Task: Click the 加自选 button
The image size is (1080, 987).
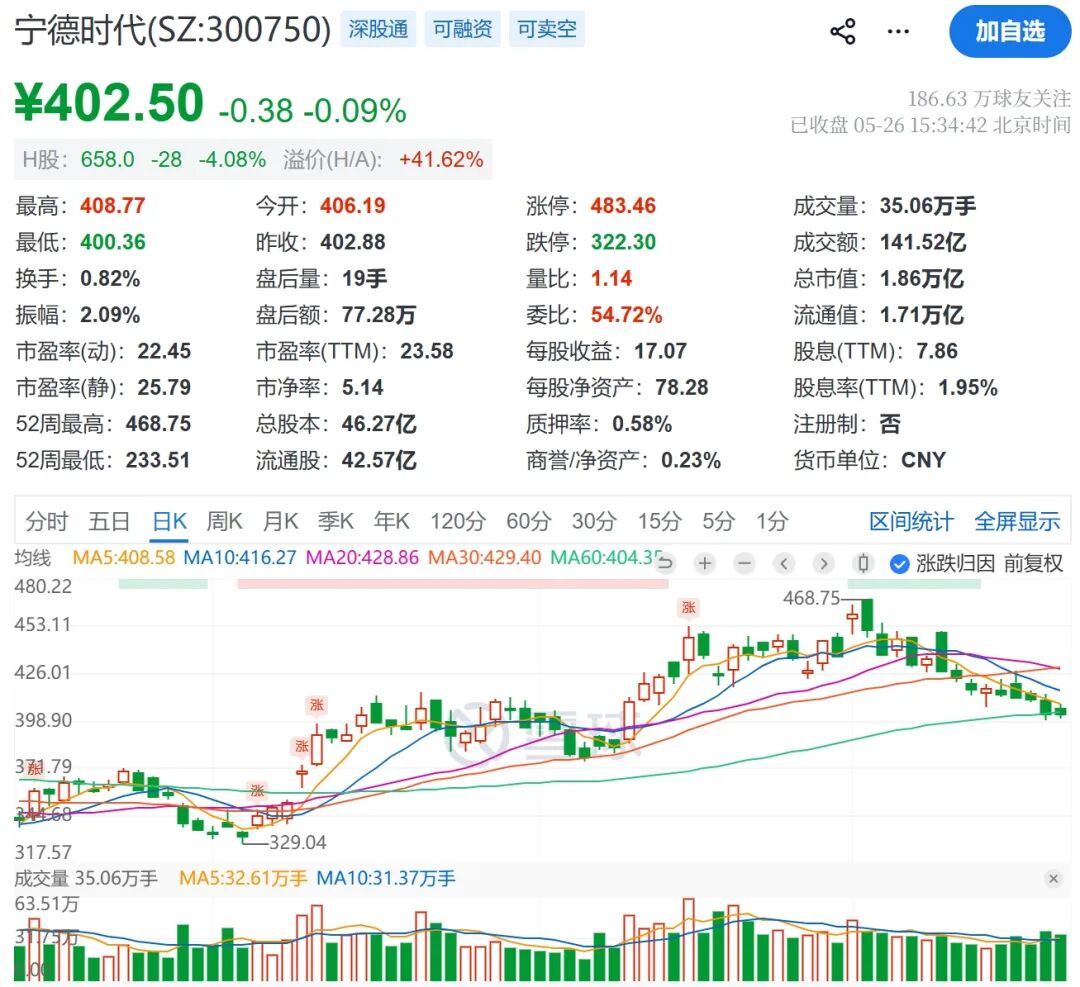Action: tap(1010, 32)
